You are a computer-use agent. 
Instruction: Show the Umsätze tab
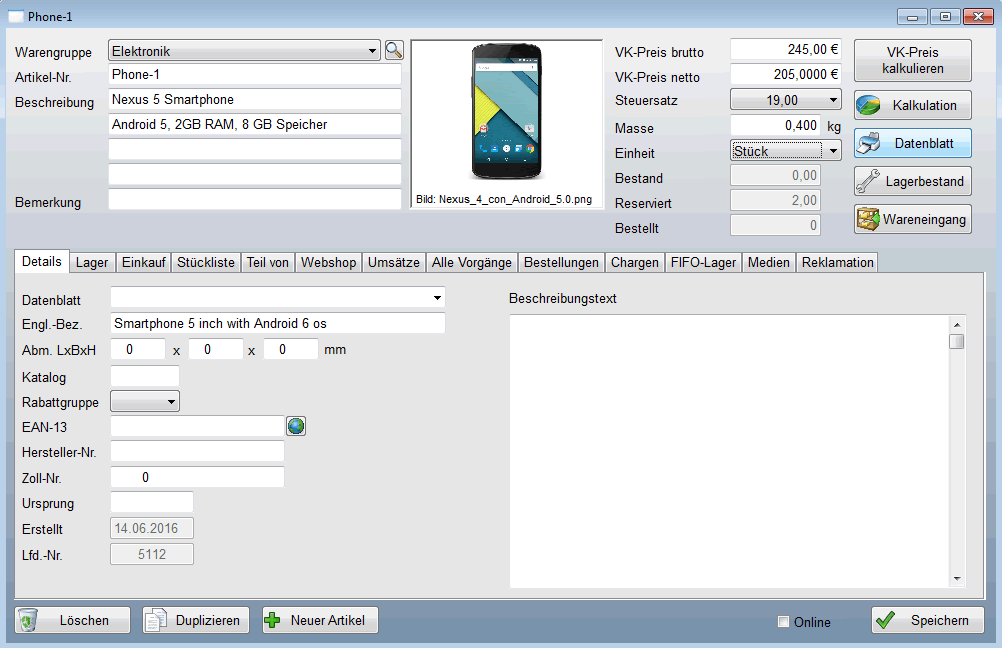394,263
